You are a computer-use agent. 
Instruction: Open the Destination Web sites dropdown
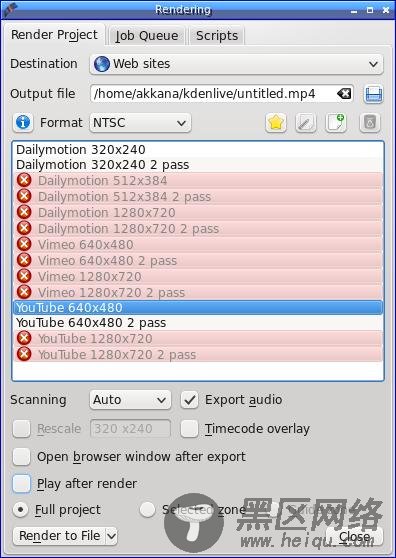[x=236, y=64]
